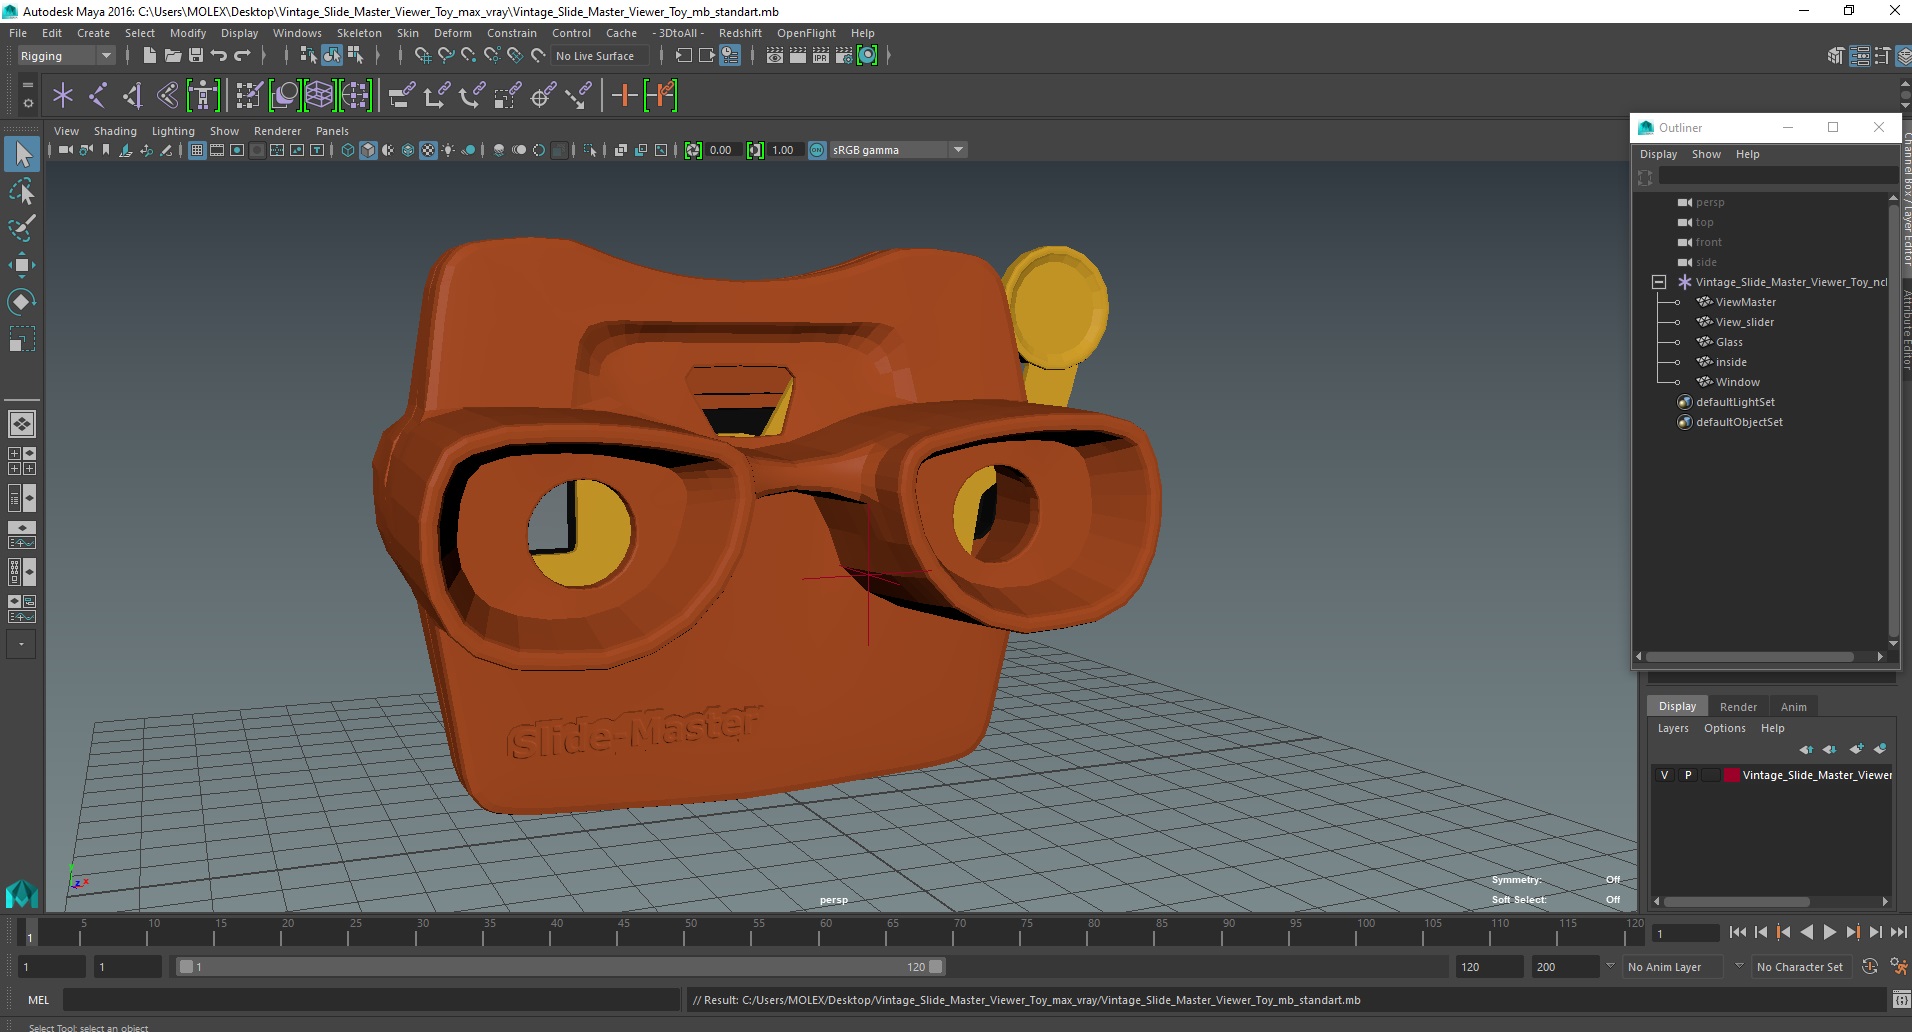The width and height of the screenshot is (1912, 1032).
Task: Activate the Paint Selection tool
Action: click(22, 228)
